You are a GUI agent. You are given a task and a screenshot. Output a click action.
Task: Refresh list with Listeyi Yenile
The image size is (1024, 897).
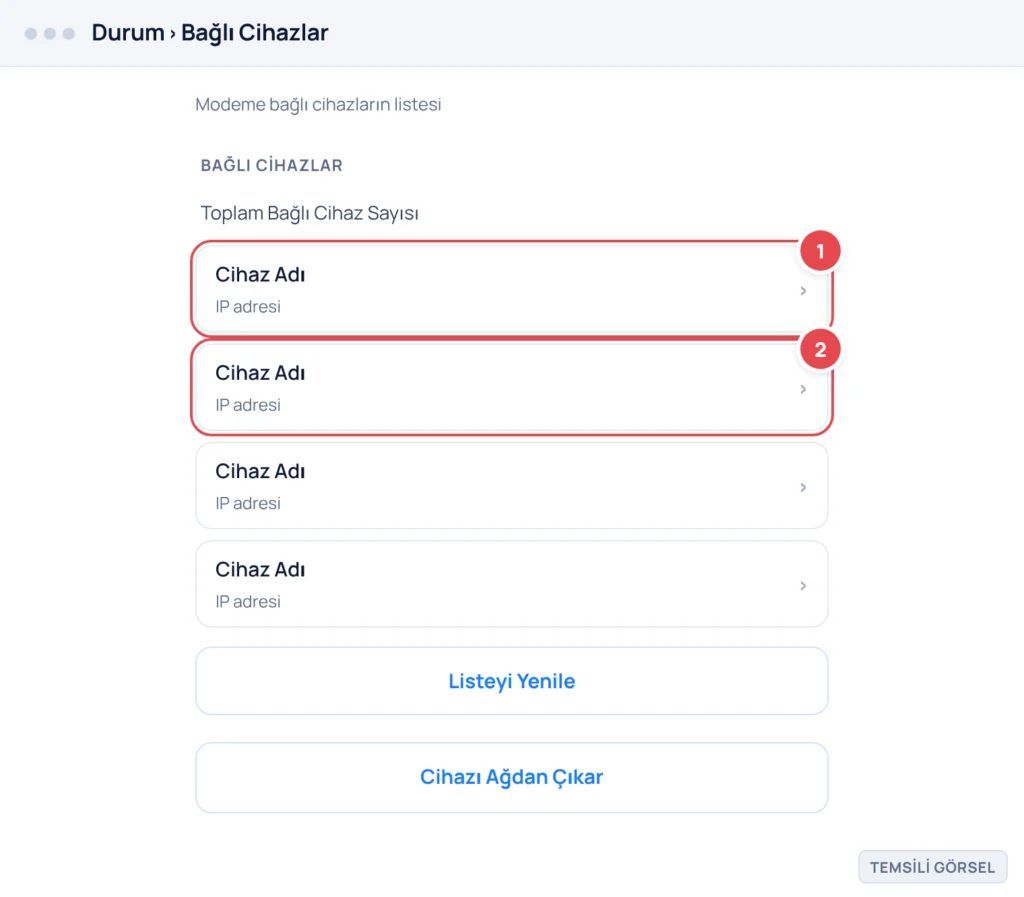point(512,681)
